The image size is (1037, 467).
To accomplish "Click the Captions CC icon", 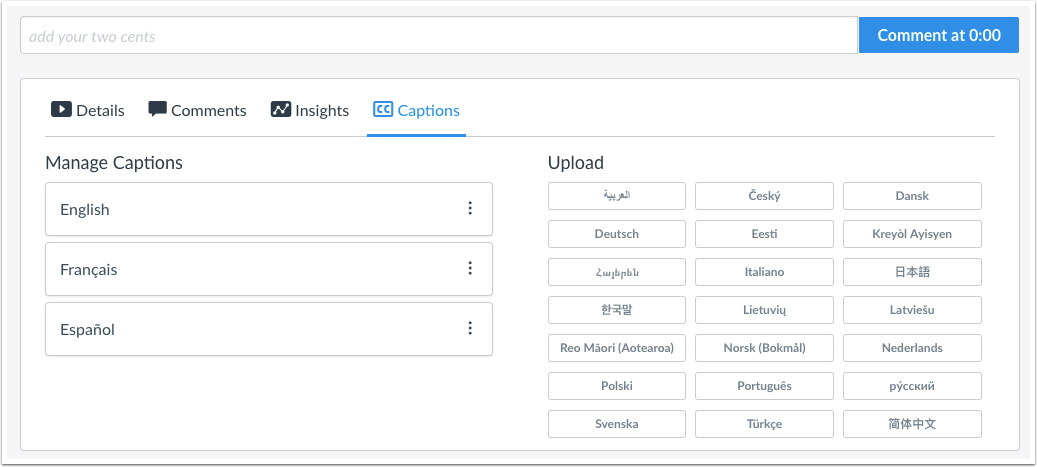I will click(382, 110).
